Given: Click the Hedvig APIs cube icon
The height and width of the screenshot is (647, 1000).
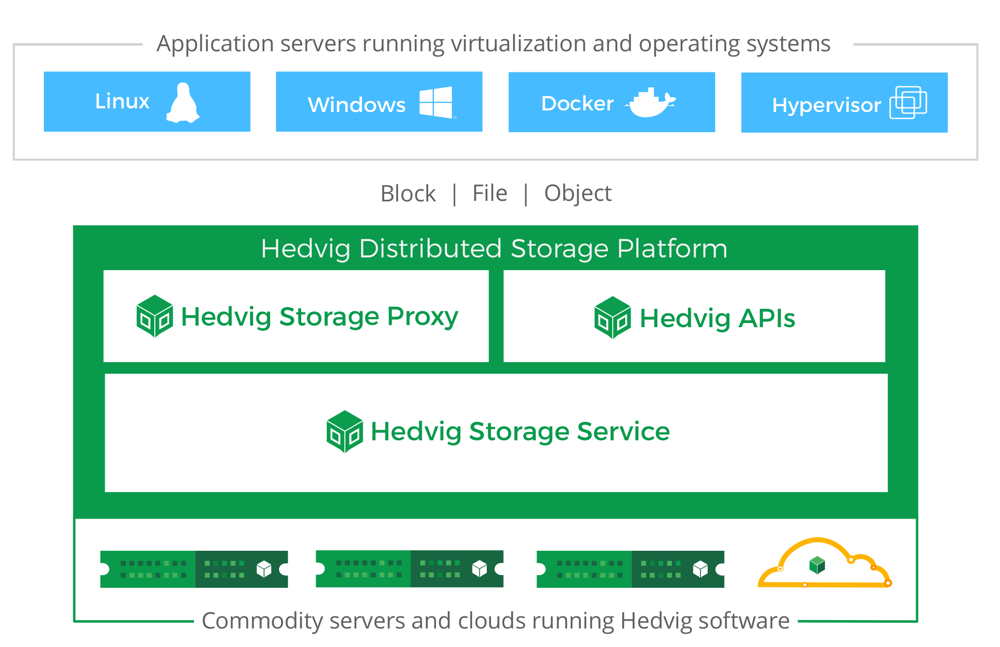Looking at the screenshot, I should coord(612,317).
